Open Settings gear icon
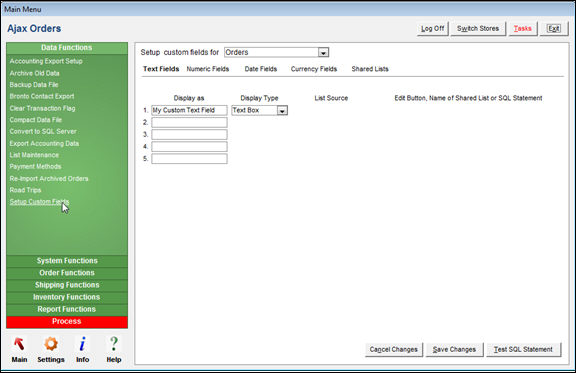This screenshot has height=373, width=576. pos(51,344)
